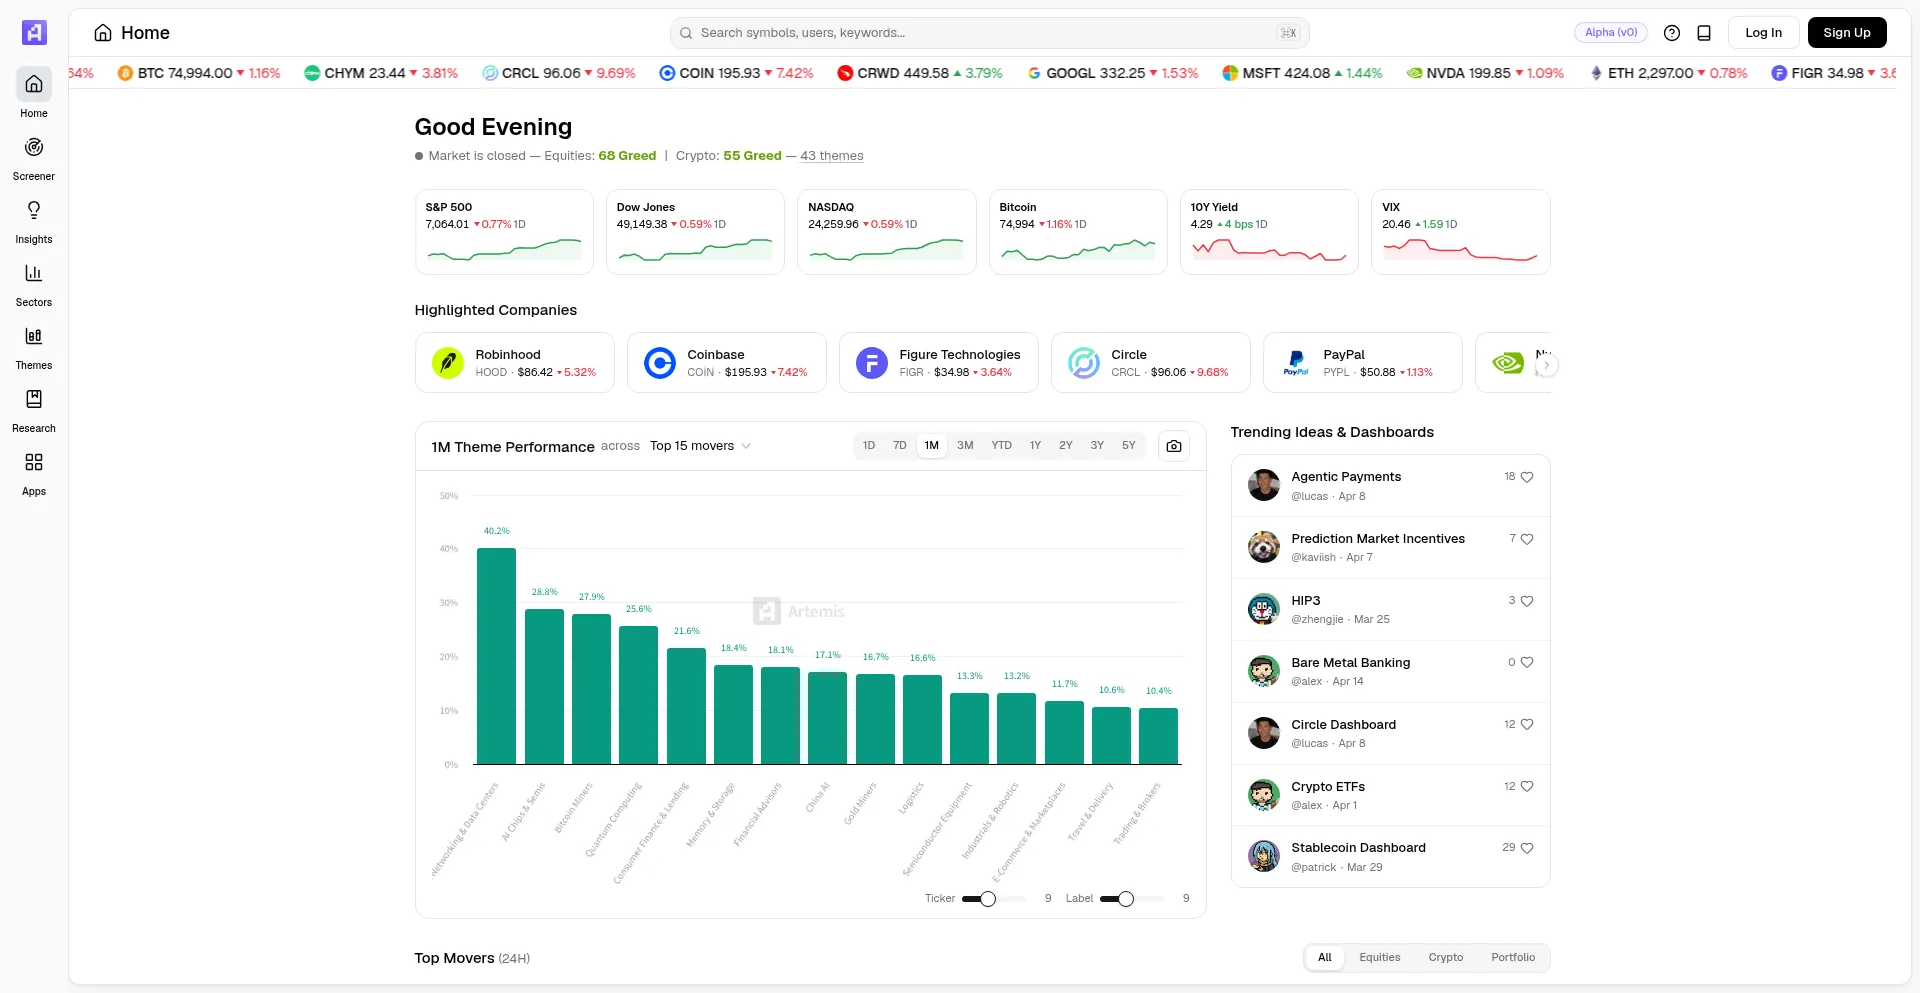Like the Agentic Payments idea heart
This screenshot has height=993, width=1920.
[1527, 477]
